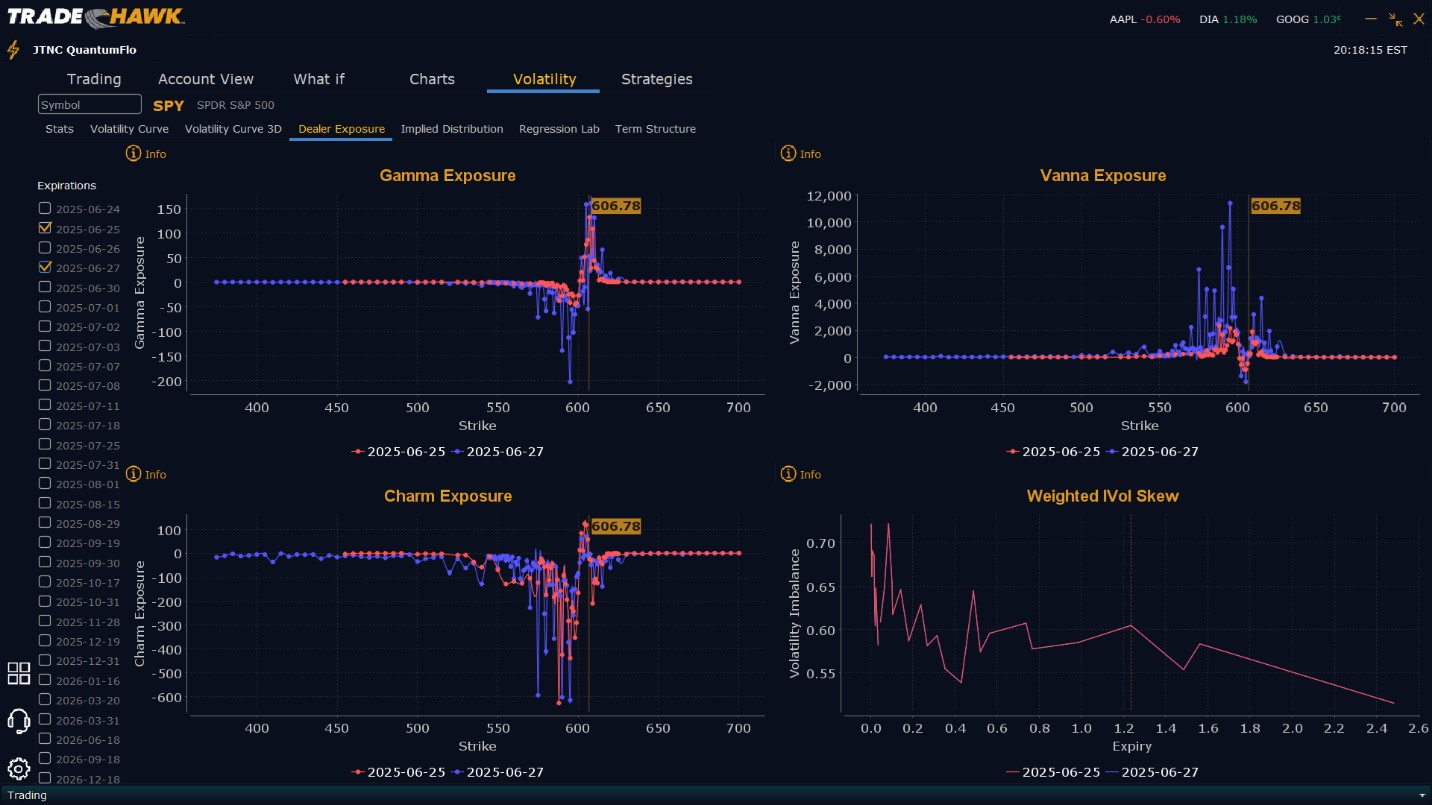Check the 2025-12-19 expiration

coord(44,641)
